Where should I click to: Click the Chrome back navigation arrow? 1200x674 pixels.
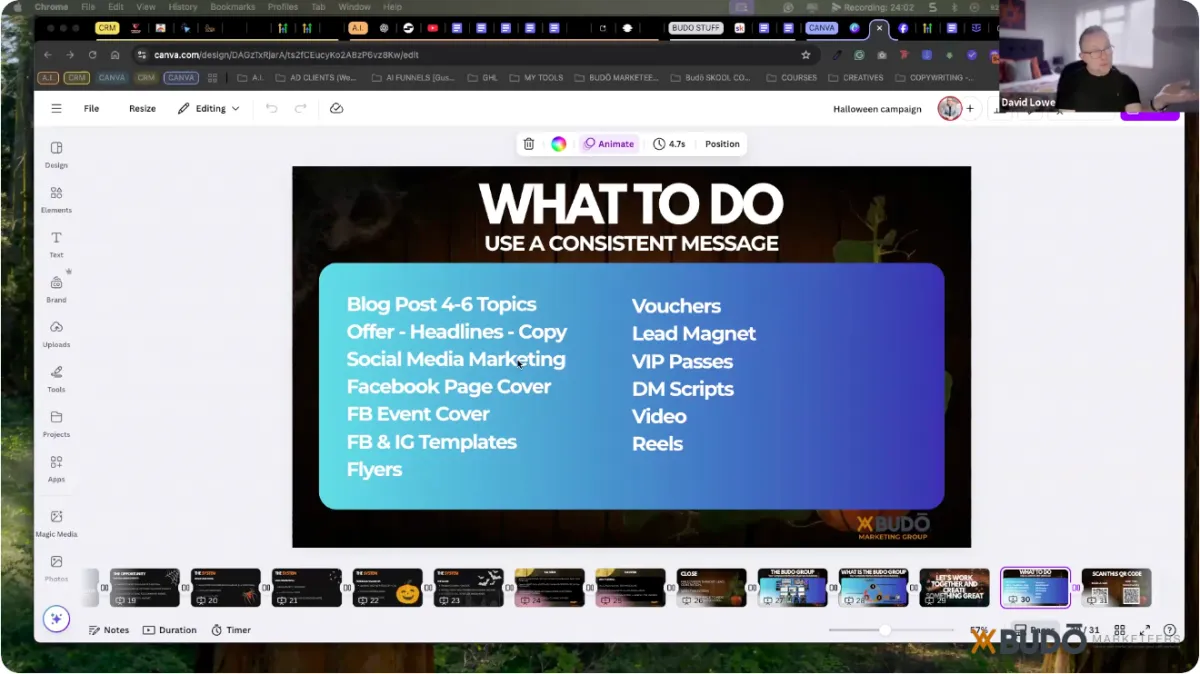click(x=46, y=55)
